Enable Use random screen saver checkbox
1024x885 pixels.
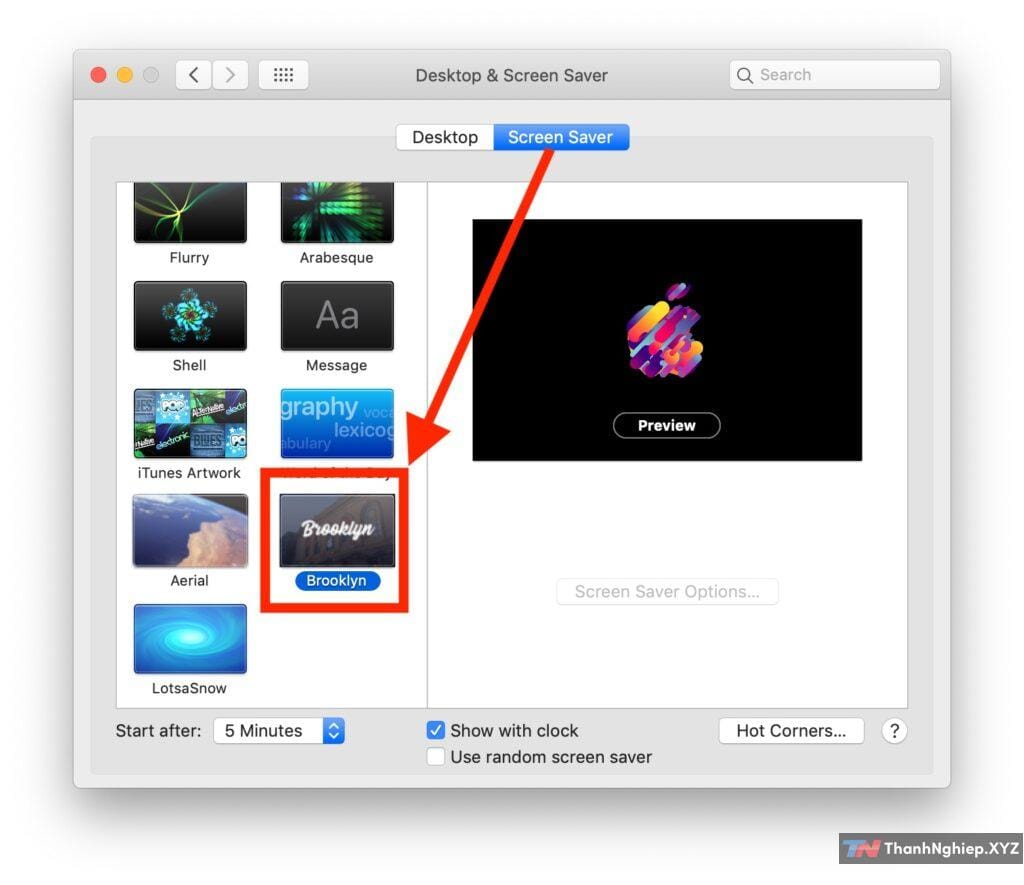pos(436,757)
